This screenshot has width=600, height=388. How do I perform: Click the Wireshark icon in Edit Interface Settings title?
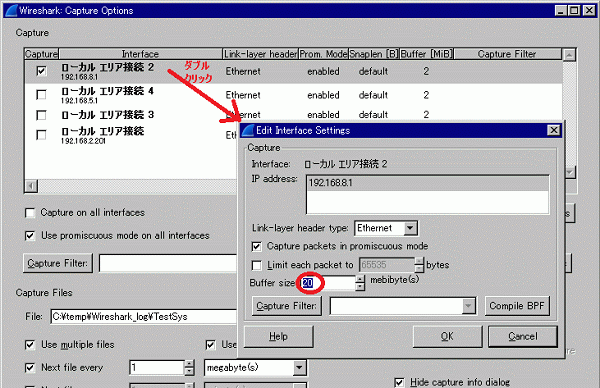pyautogui.click(x=248, y=130)
